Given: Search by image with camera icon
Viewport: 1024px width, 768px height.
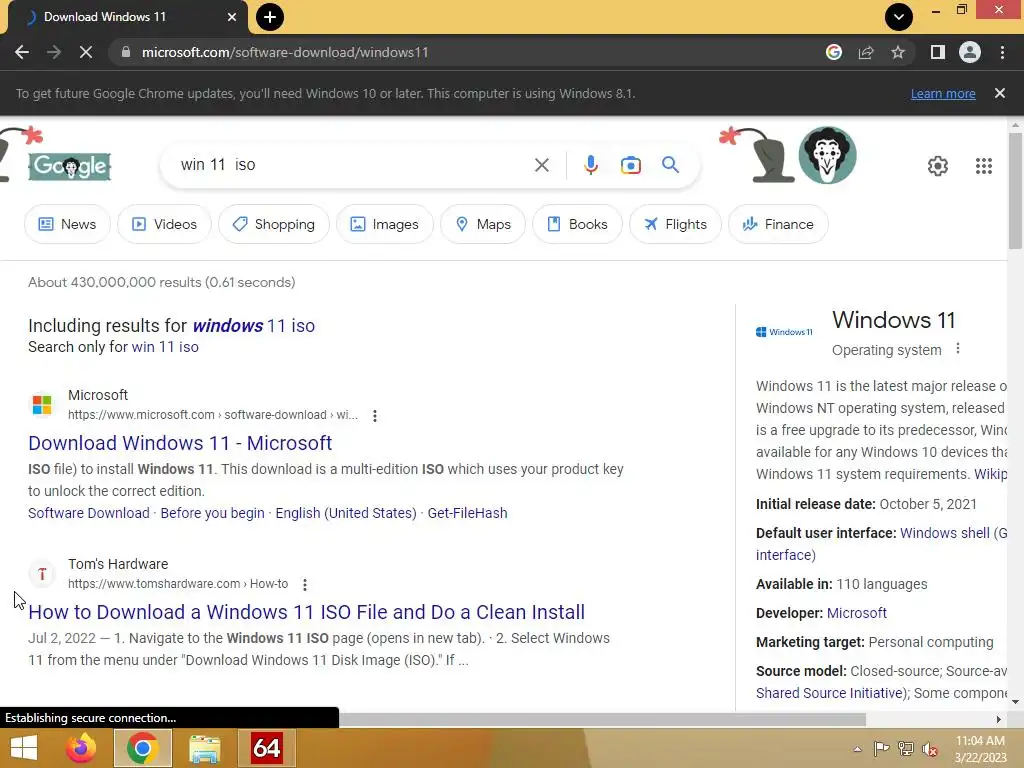Looking at the screenshot, I should 630,165.
